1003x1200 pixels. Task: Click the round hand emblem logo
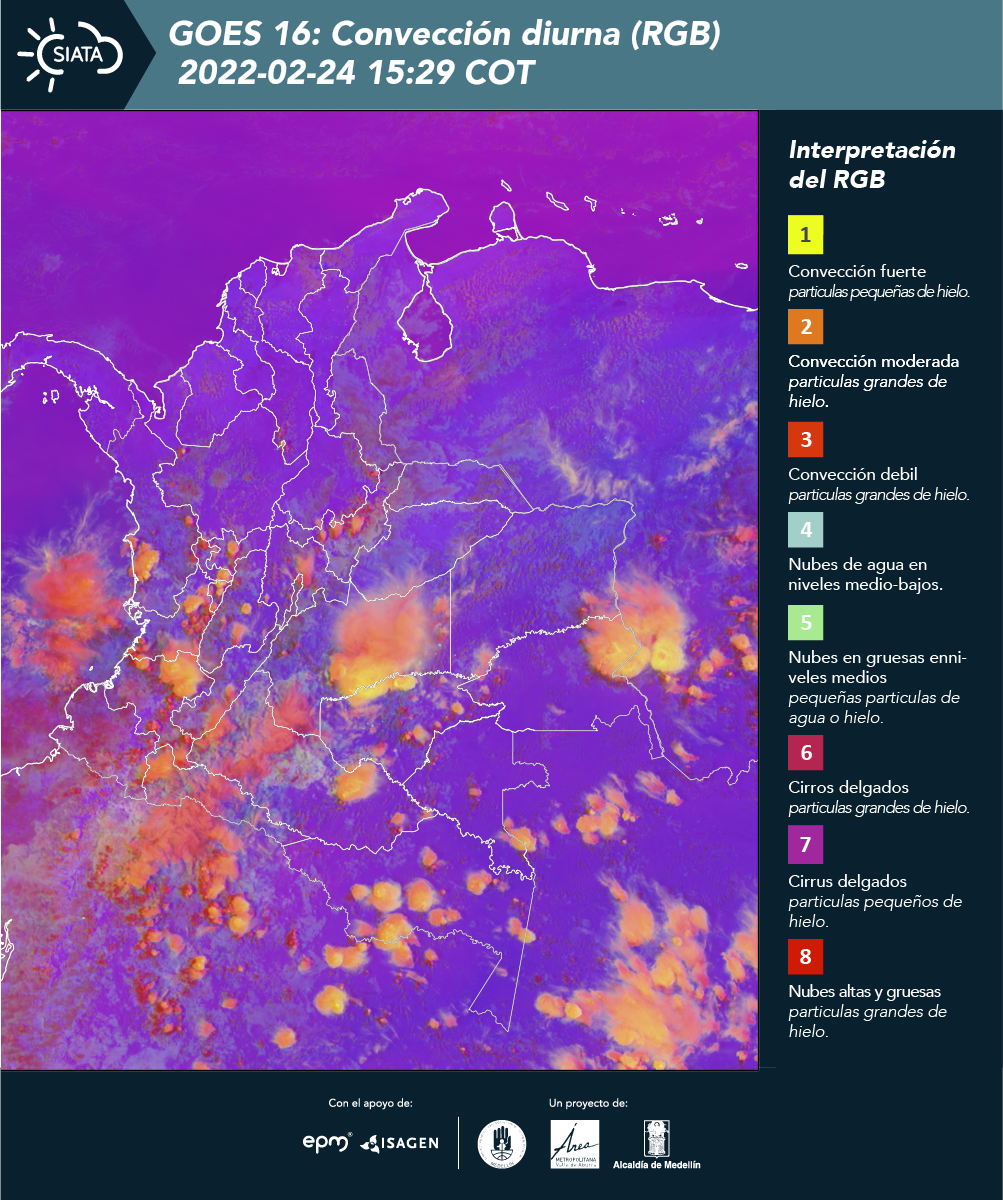[501, 1144]
